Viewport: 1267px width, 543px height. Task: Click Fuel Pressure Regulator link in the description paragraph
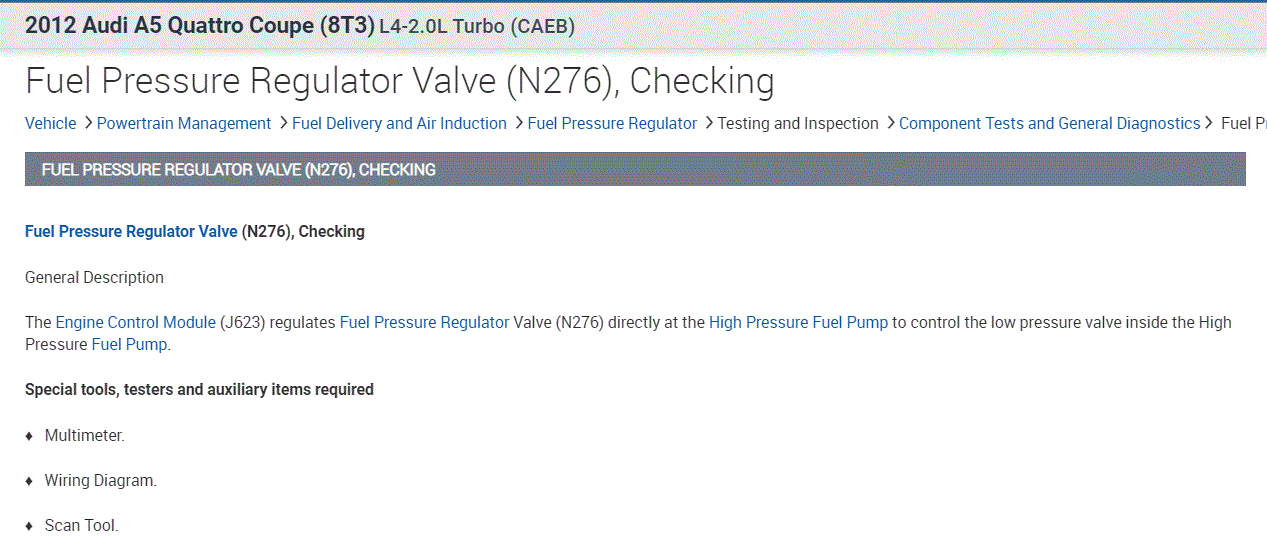pyautogui.click(x=424, y=323)
